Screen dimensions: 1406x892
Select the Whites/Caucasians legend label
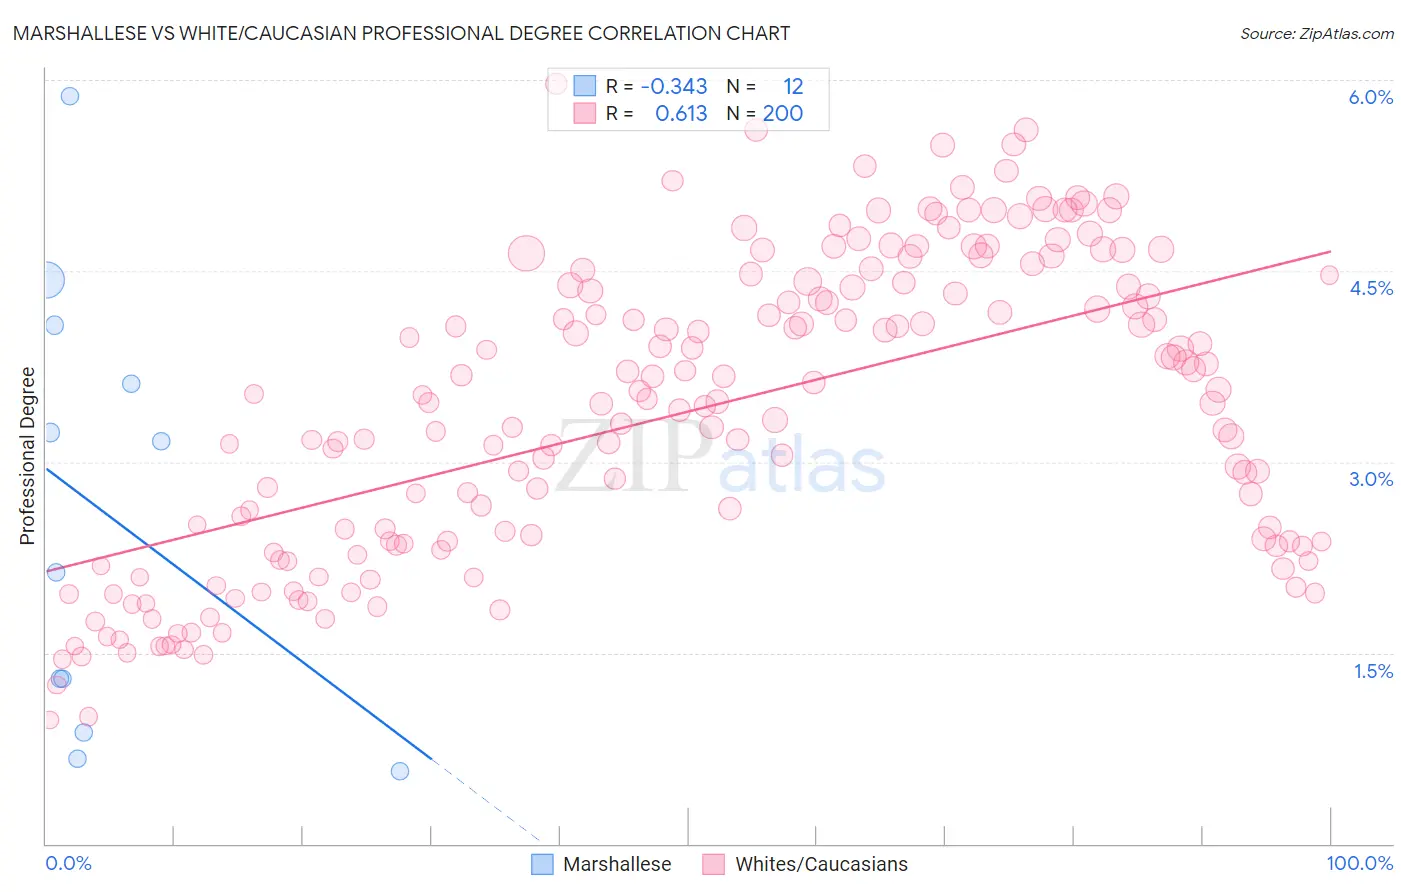[822, 864]
